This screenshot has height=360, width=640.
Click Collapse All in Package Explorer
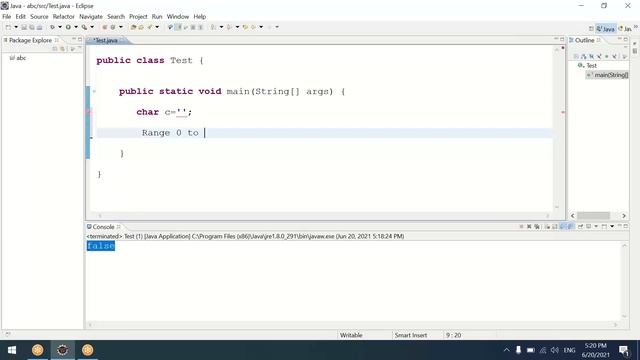tap(55, 49)
